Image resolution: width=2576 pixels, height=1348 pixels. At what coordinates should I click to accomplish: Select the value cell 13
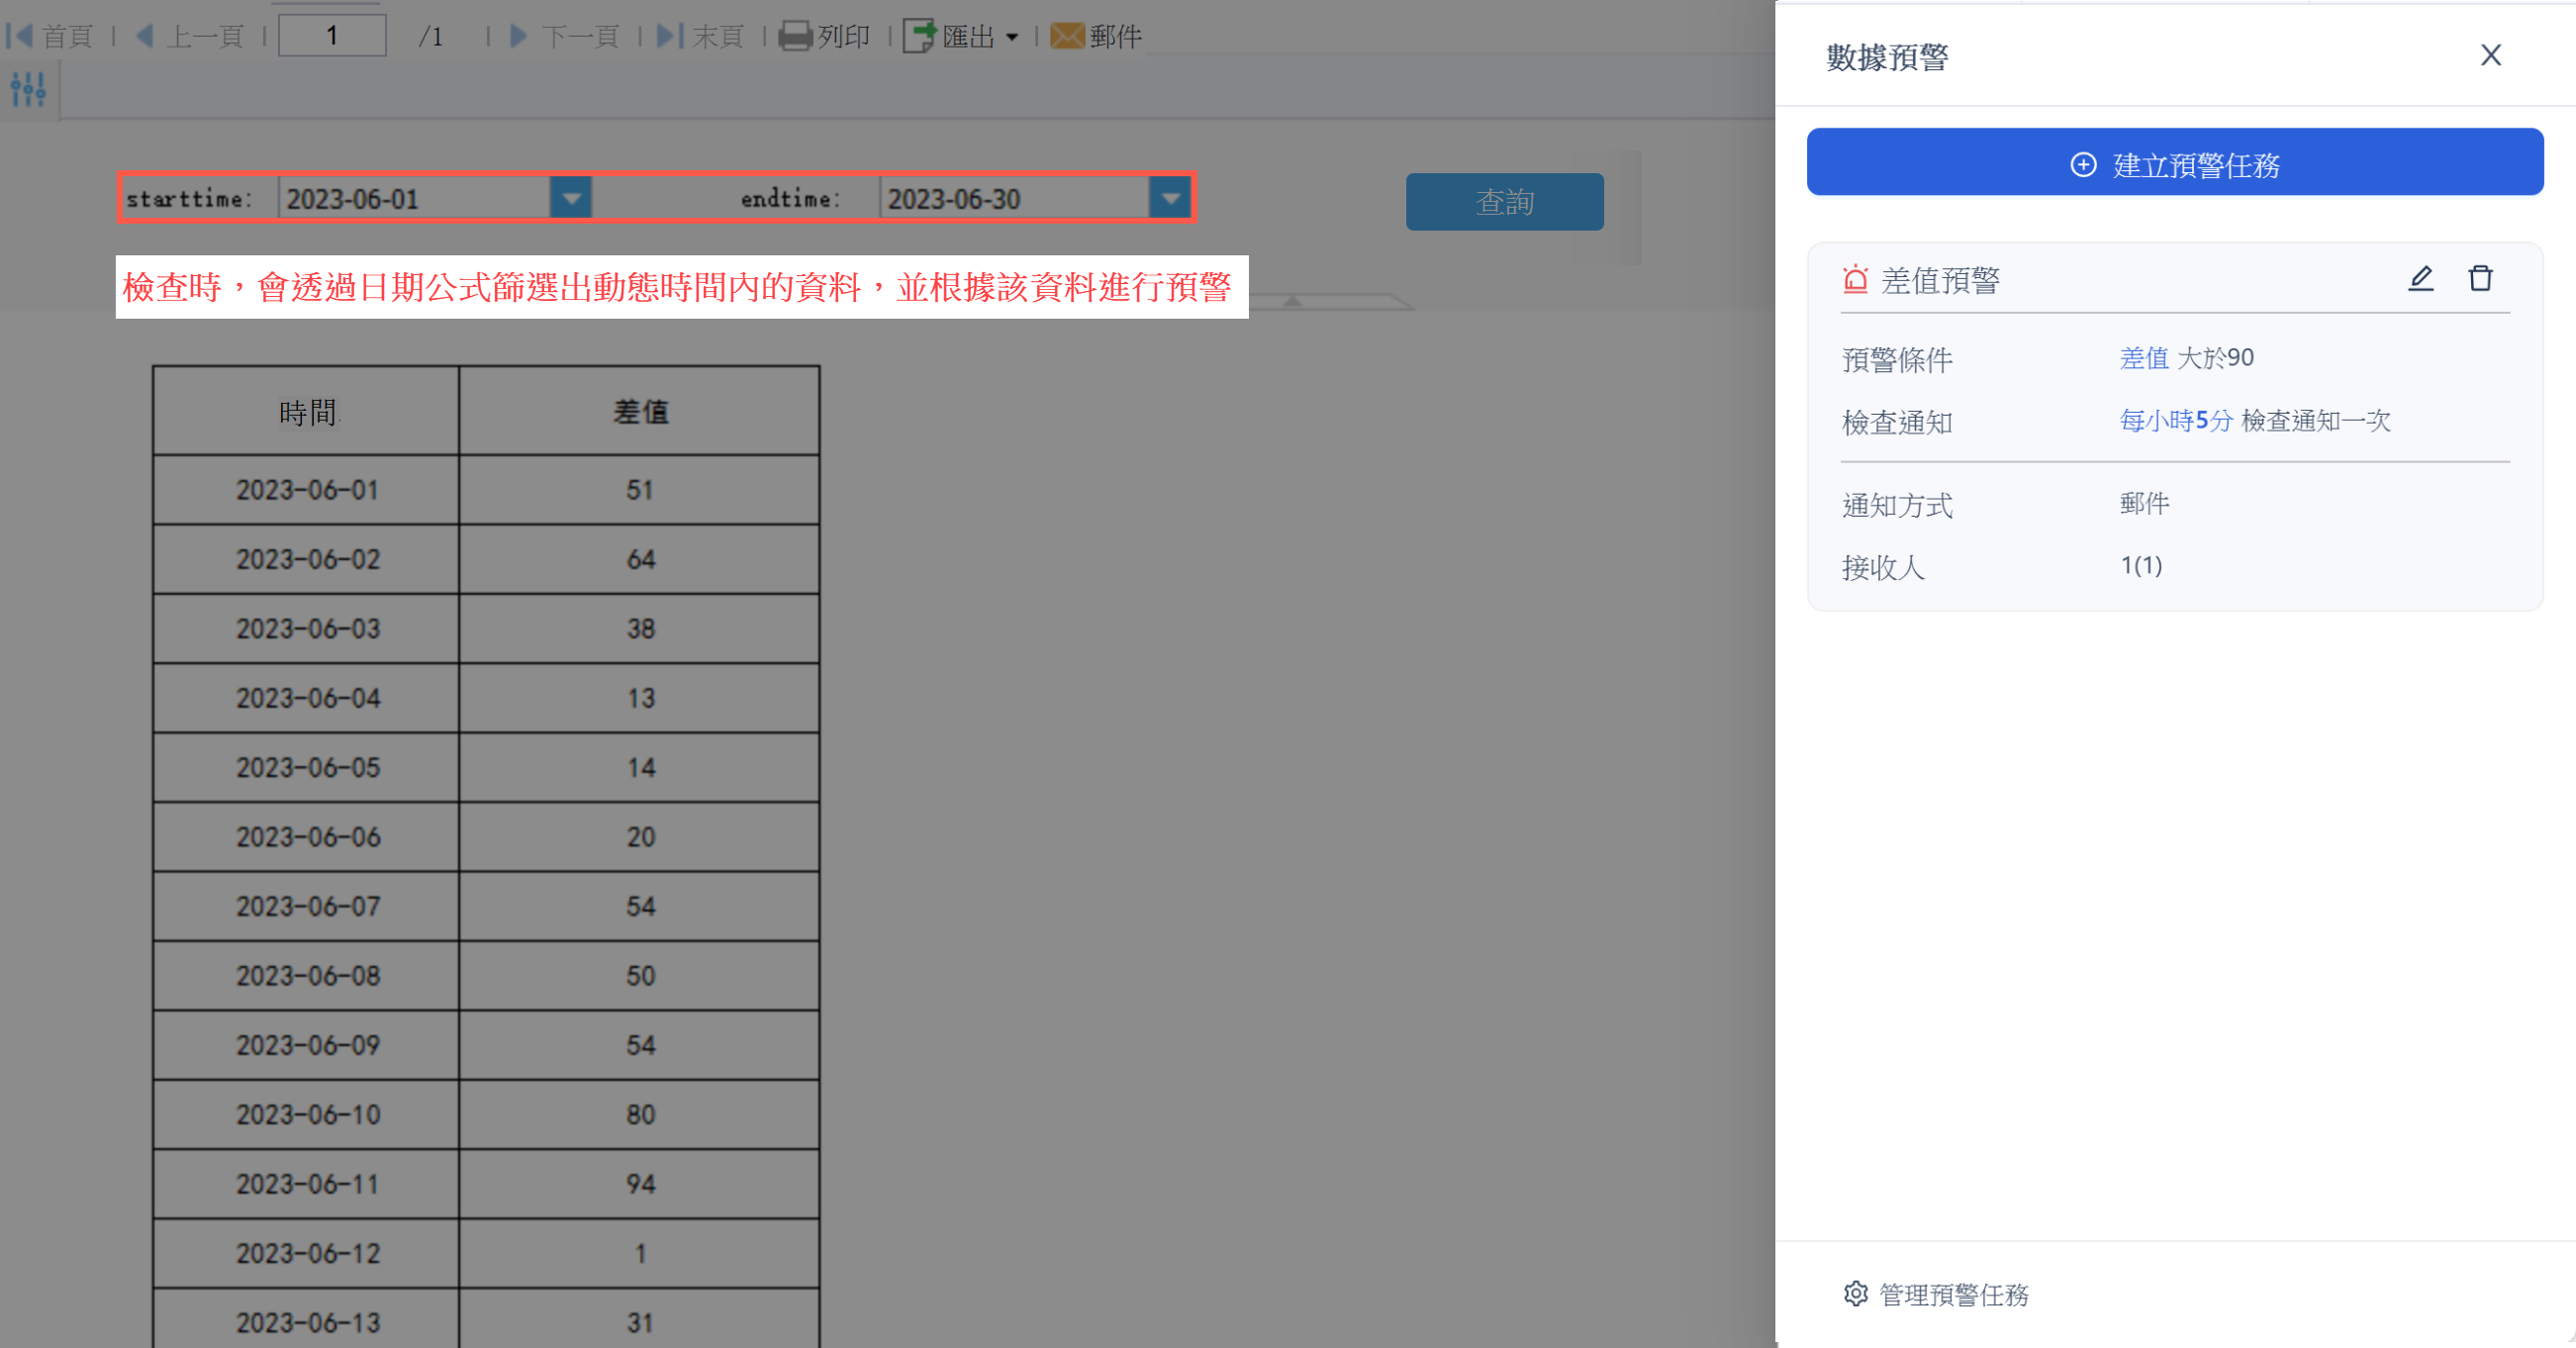coord(639,698)
